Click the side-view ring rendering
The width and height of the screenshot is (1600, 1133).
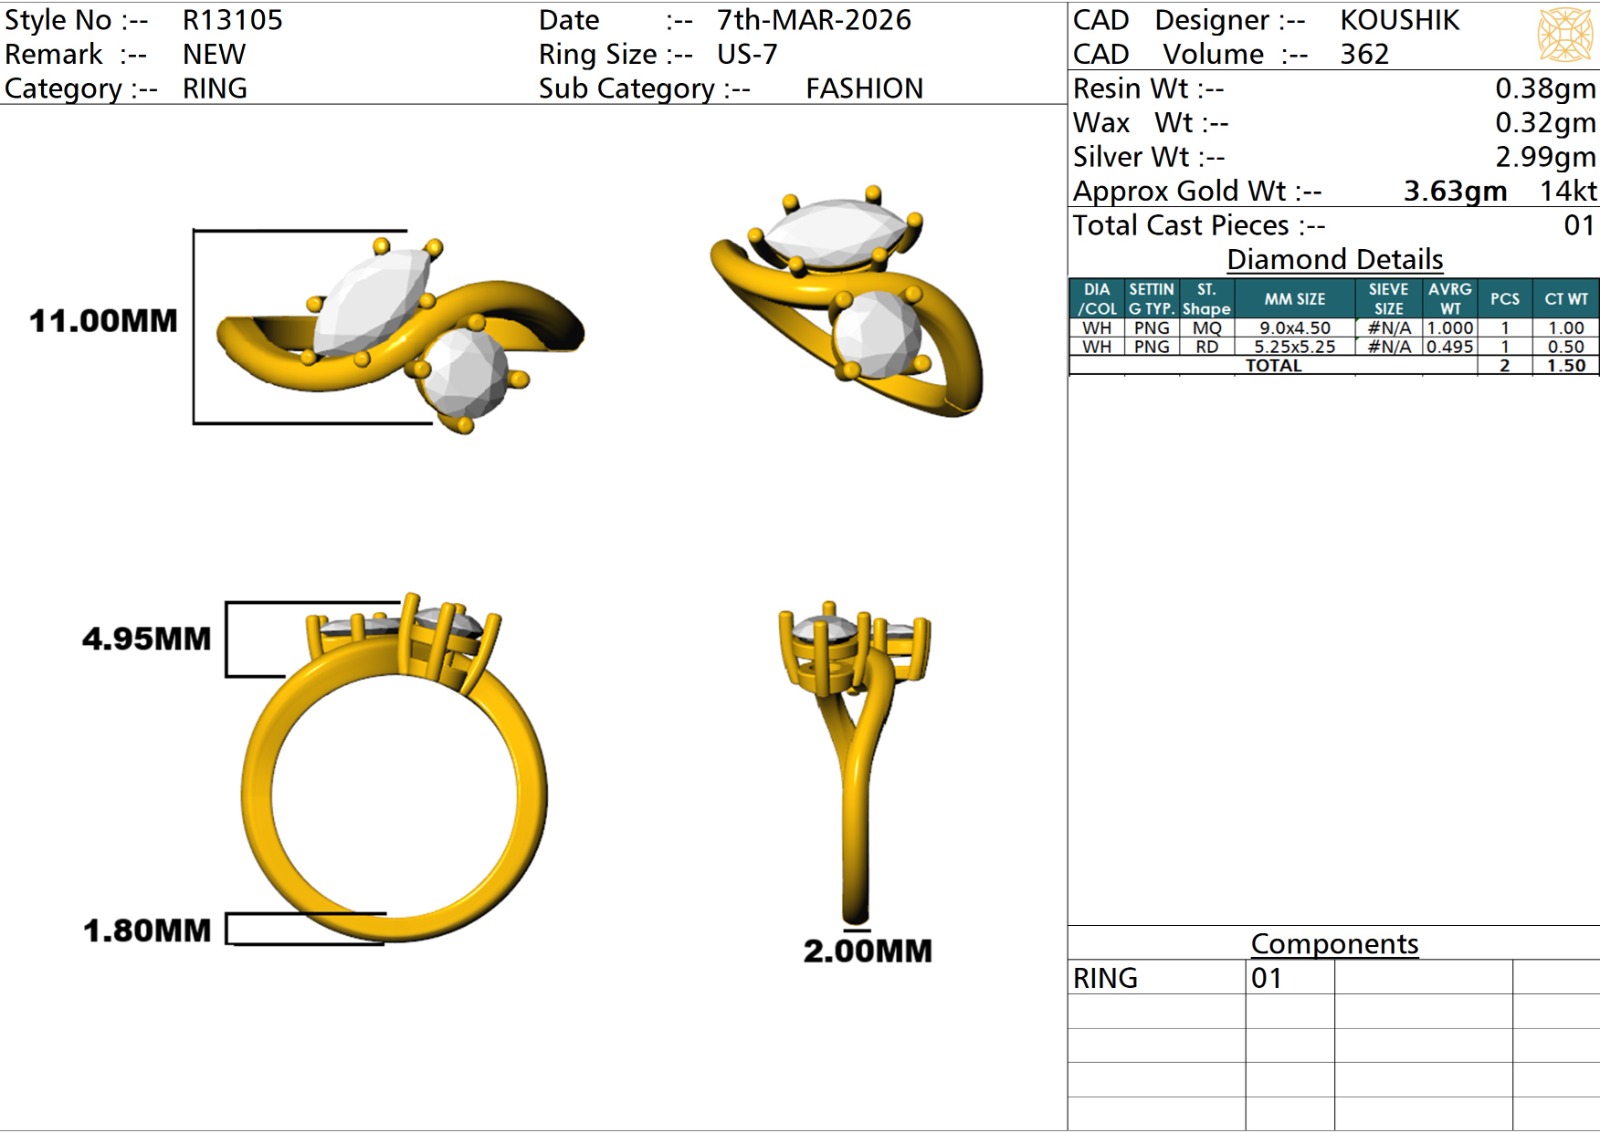pyautogui.click(x=855, y=760)
